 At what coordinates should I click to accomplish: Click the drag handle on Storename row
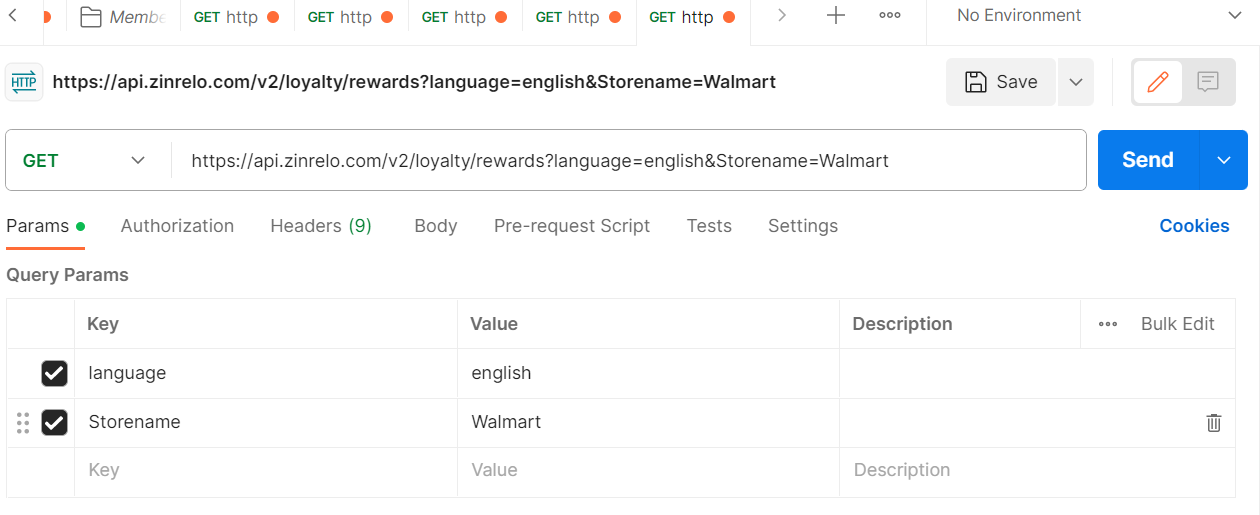23,422
